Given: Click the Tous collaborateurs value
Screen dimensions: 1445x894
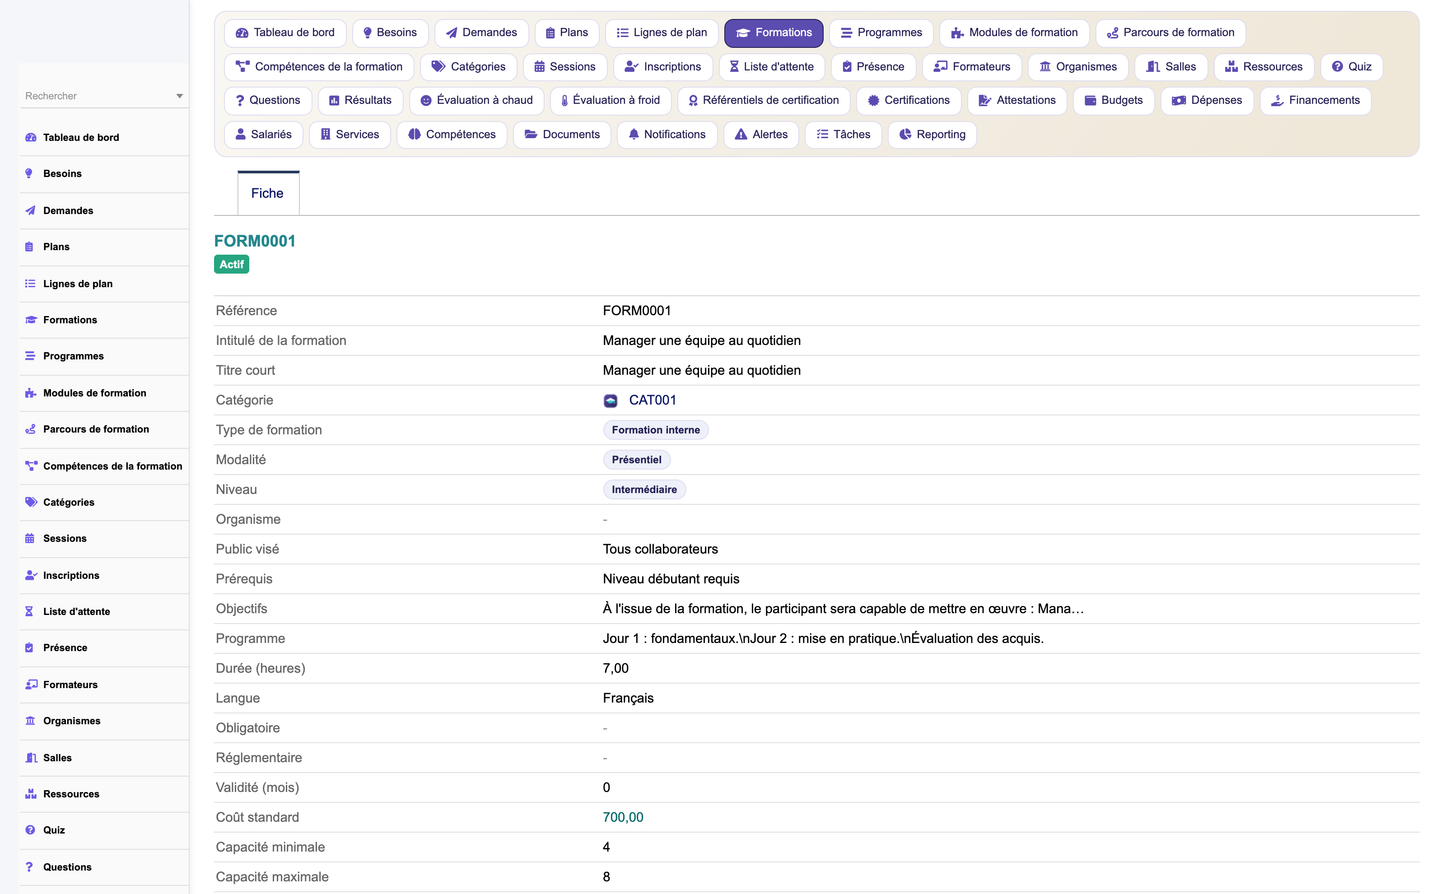Looking at the screenshot, I should coord(660,549).
